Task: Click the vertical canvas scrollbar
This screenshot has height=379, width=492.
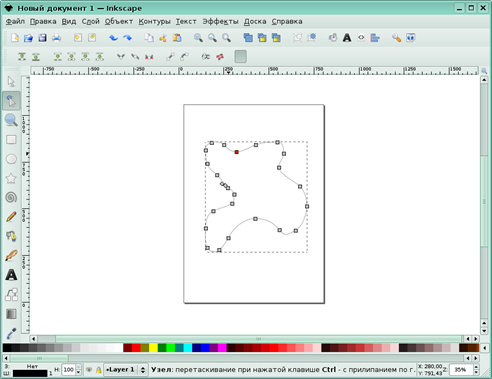Action: click(484, 201)
